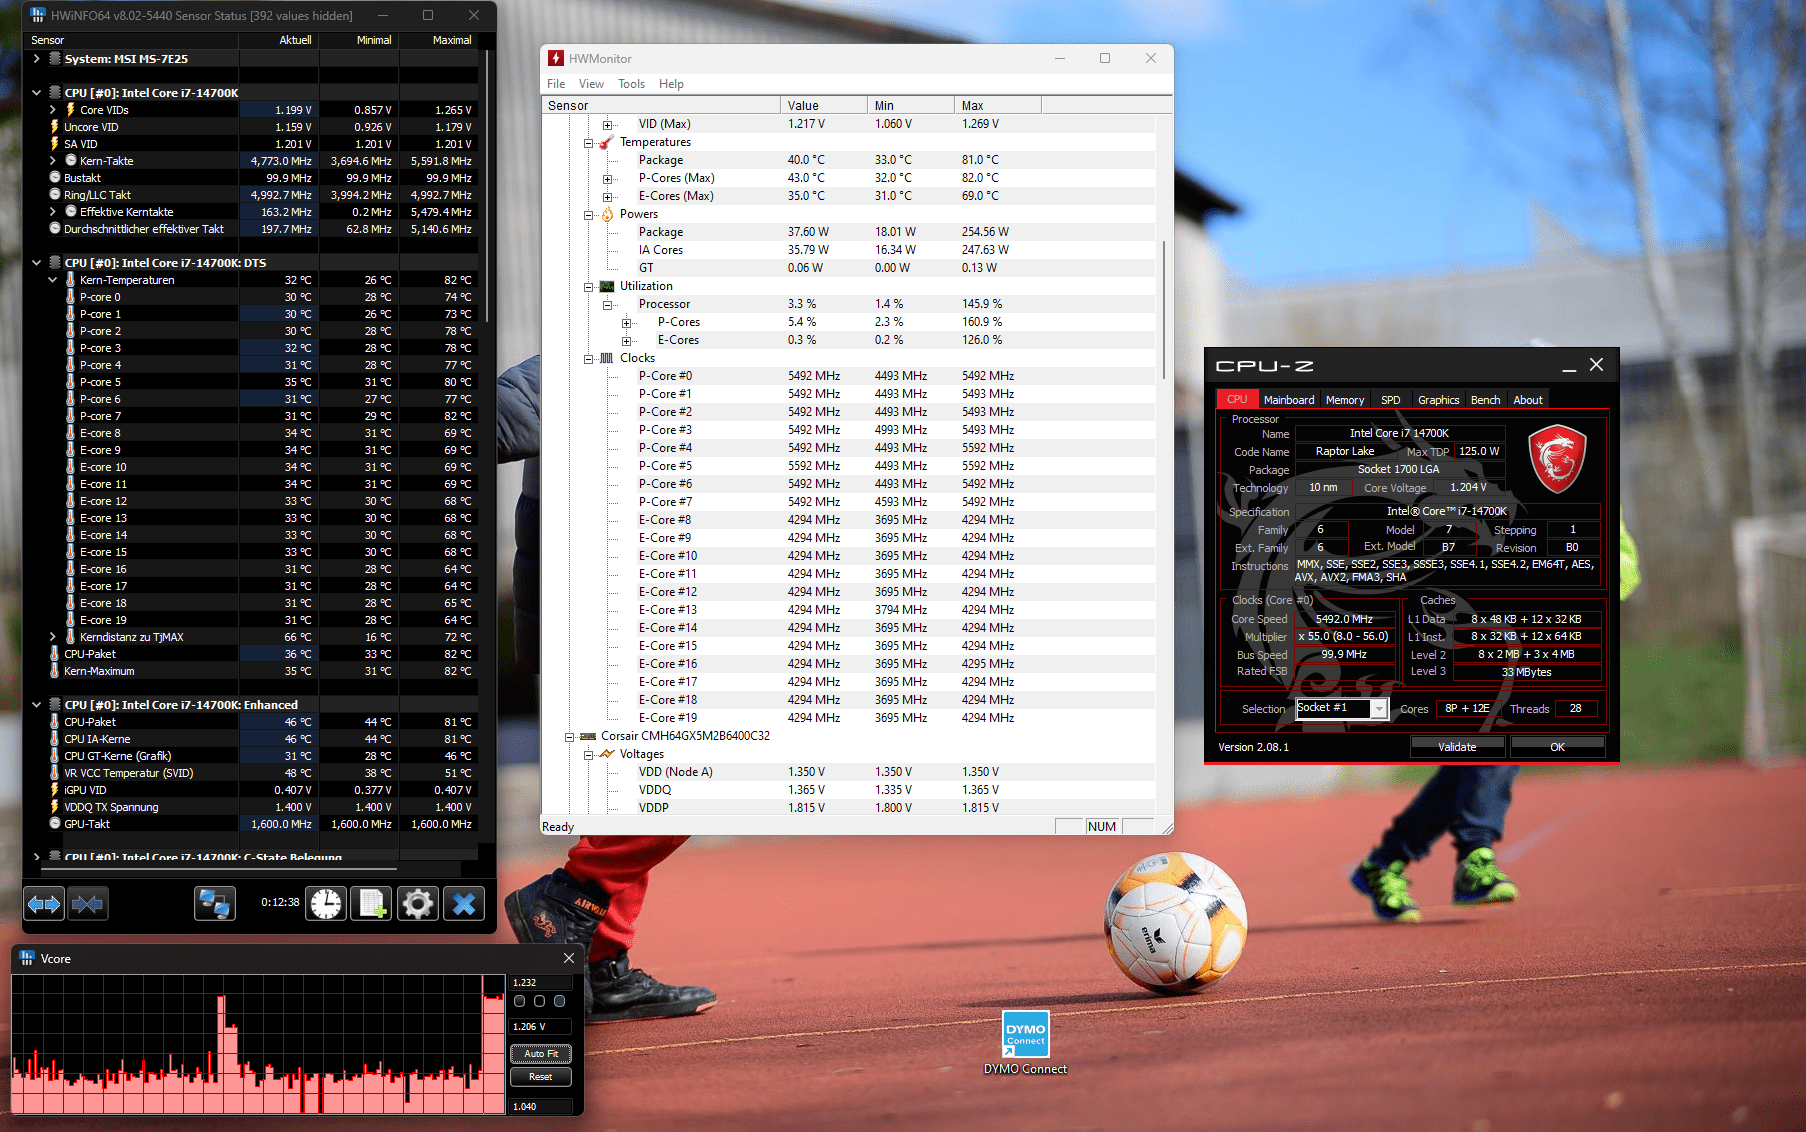Expand the Effektive Kerntakte row

coord(53,212)
